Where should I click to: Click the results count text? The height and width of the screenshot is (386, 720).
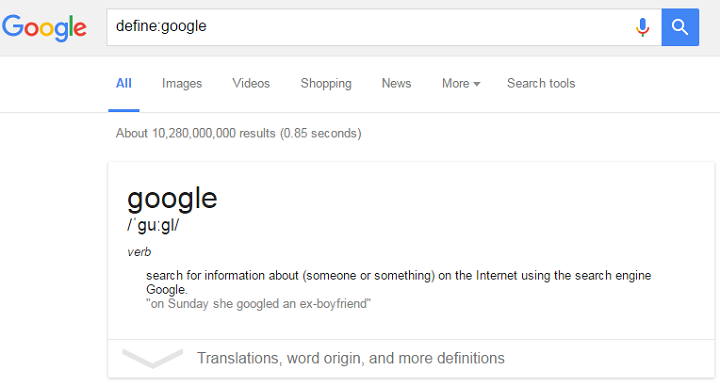[238, 133]
